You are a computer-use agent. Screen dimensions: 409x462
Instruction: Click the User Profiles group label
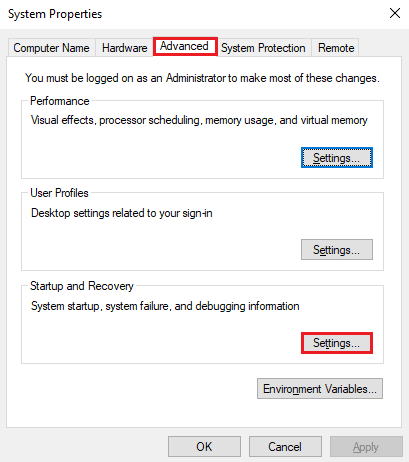pos(59,193)
